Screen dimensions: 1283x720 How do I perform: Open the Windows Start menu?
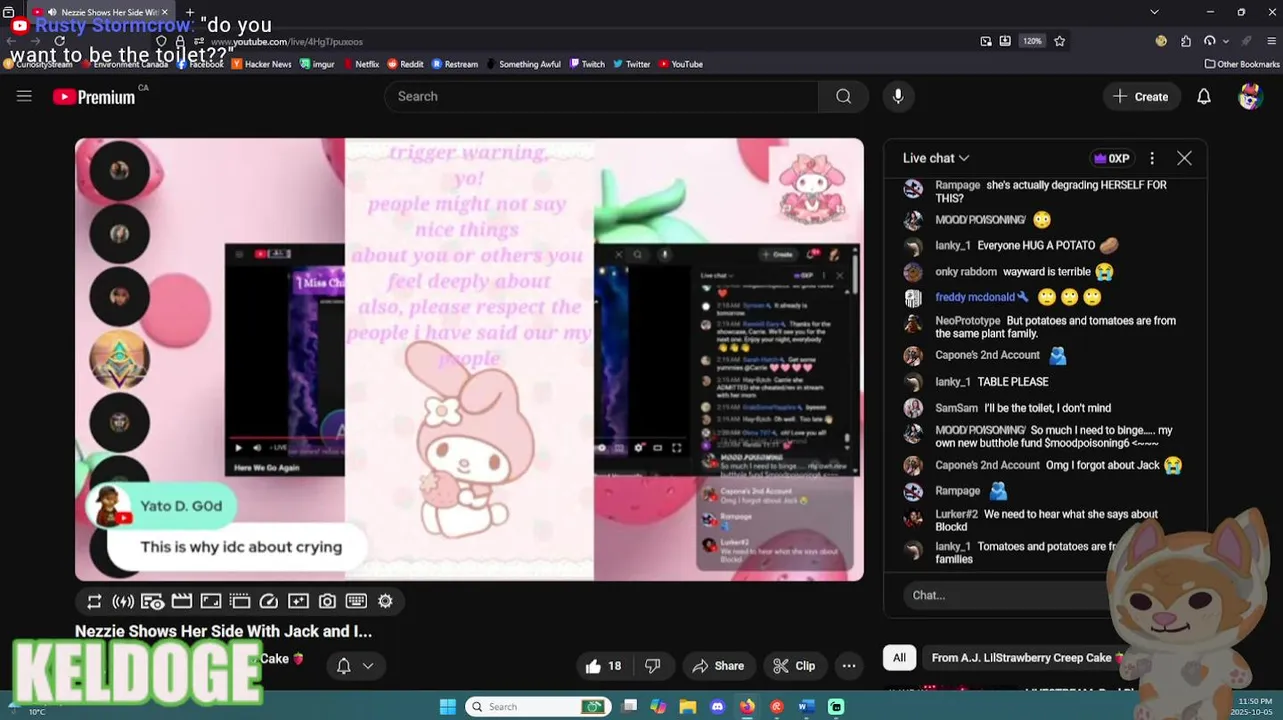tap(448, 707)
